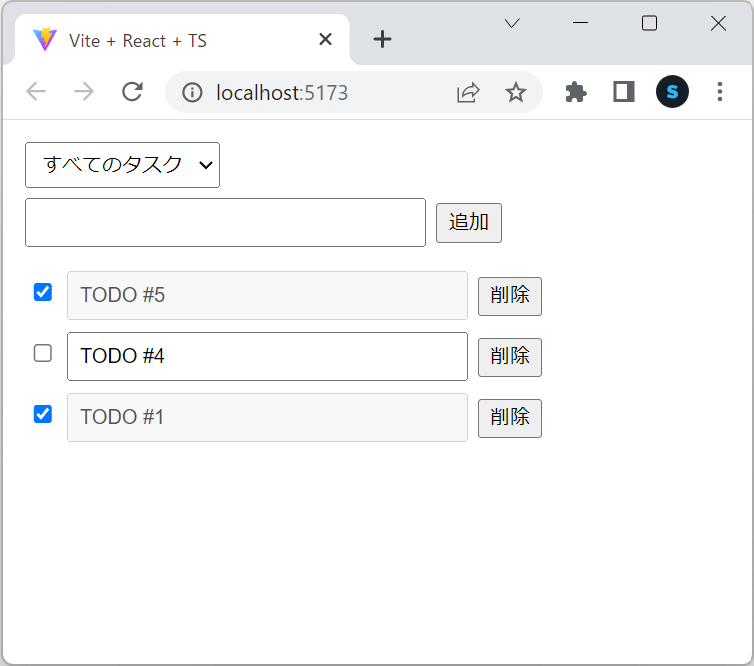Delete TODO #5 with 削除 button

510,296
